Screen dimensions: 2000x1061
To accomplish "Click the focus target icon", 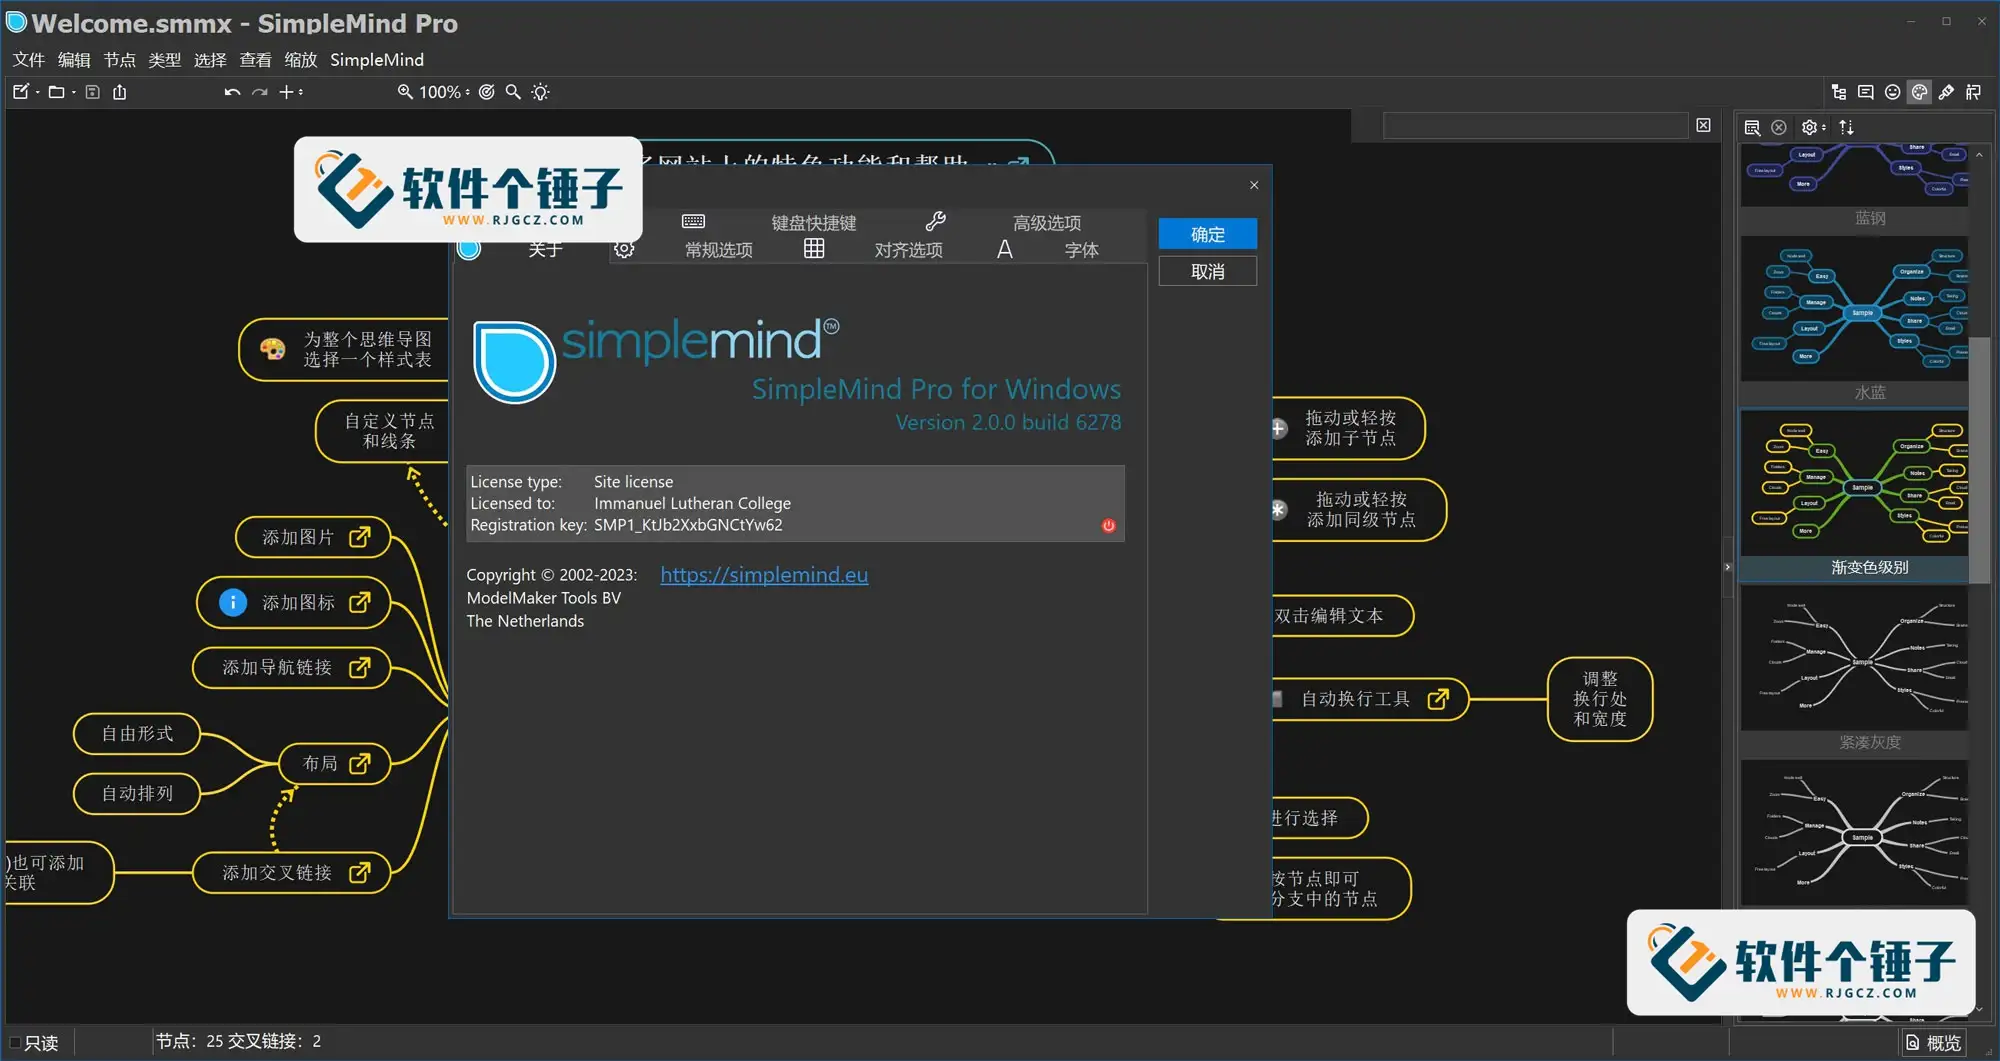I will [486, 92].
